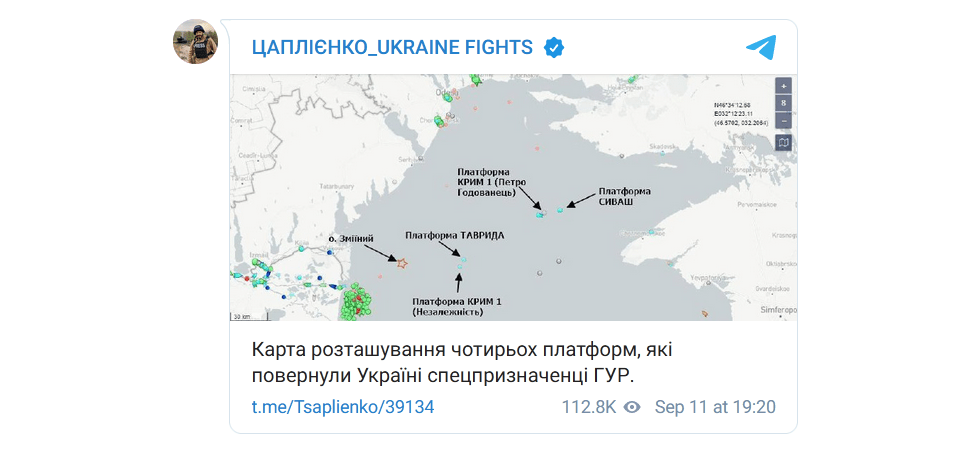Click the Платформа КРИМ 1 (Петро Годованець) label
The width and height of the screenshot is (970, 453).
[x=492, y=182]
